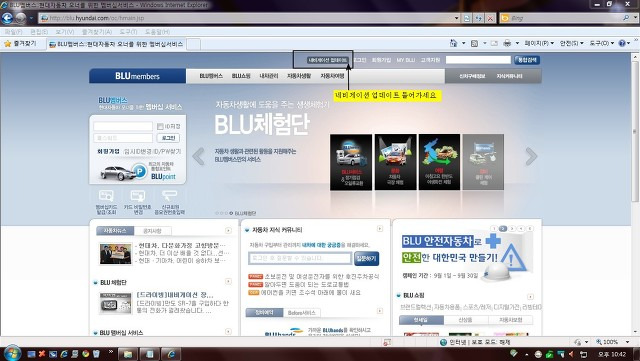640x361 pixels.
Task: Click the site search input beside 통합검색
Action: [478, 60]
